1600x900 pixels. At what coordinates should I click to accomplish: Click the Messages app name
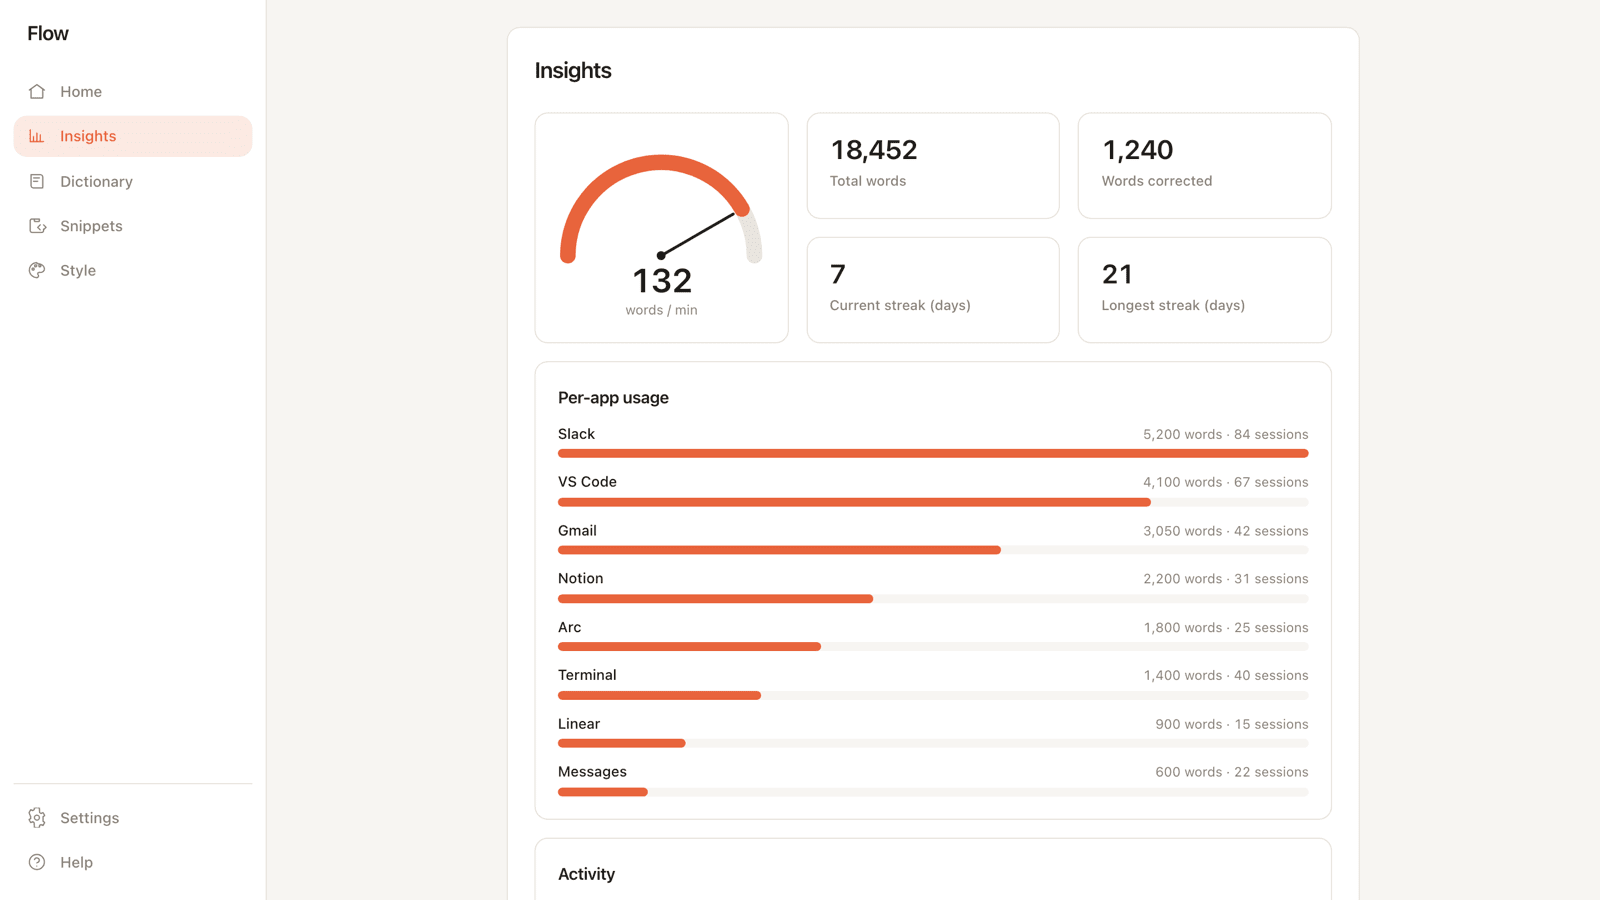(592, 772)
